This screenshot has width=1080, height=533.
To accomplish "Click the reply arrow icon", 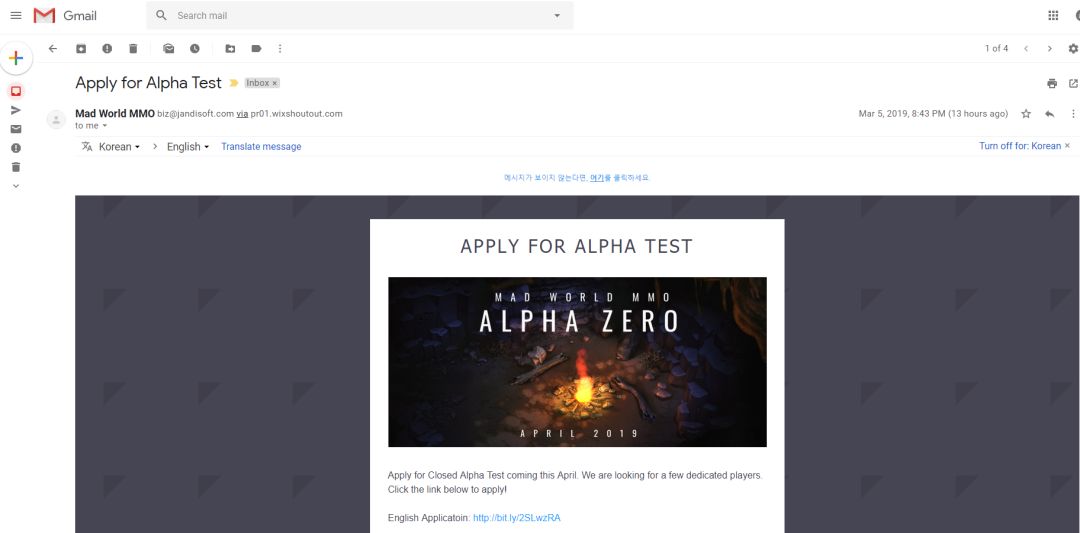I will [1050, 114].
